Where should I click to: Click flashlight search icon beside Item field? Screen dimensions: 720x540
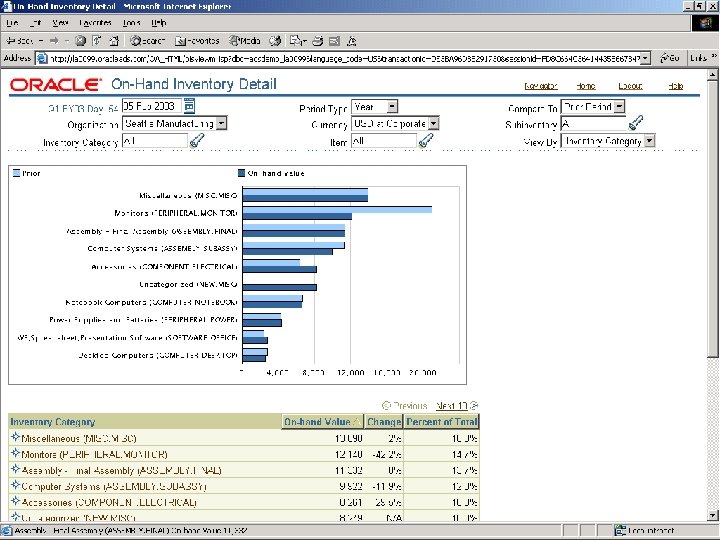pos(426,141)
